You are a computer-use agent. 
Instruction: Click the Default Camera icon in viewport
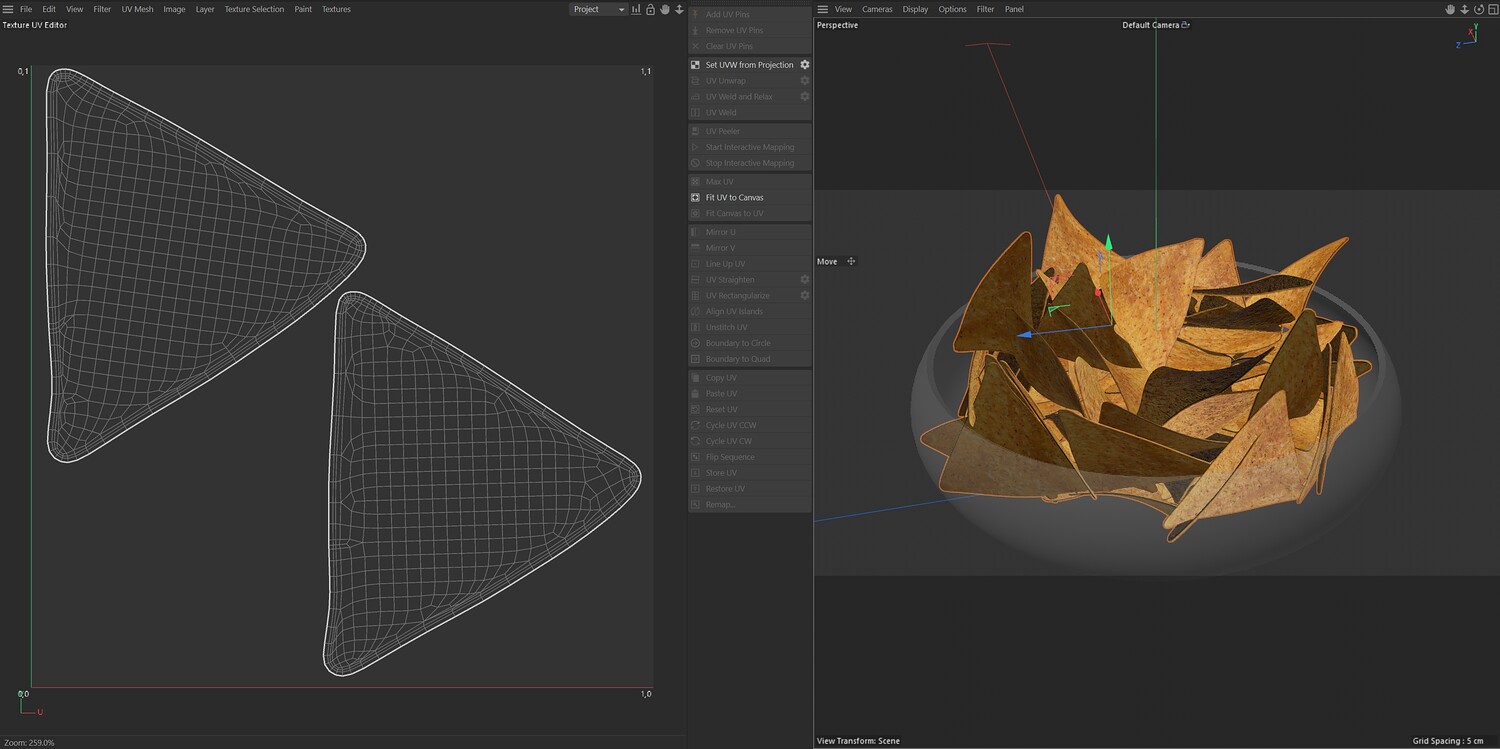click(x=1186, y=25)
